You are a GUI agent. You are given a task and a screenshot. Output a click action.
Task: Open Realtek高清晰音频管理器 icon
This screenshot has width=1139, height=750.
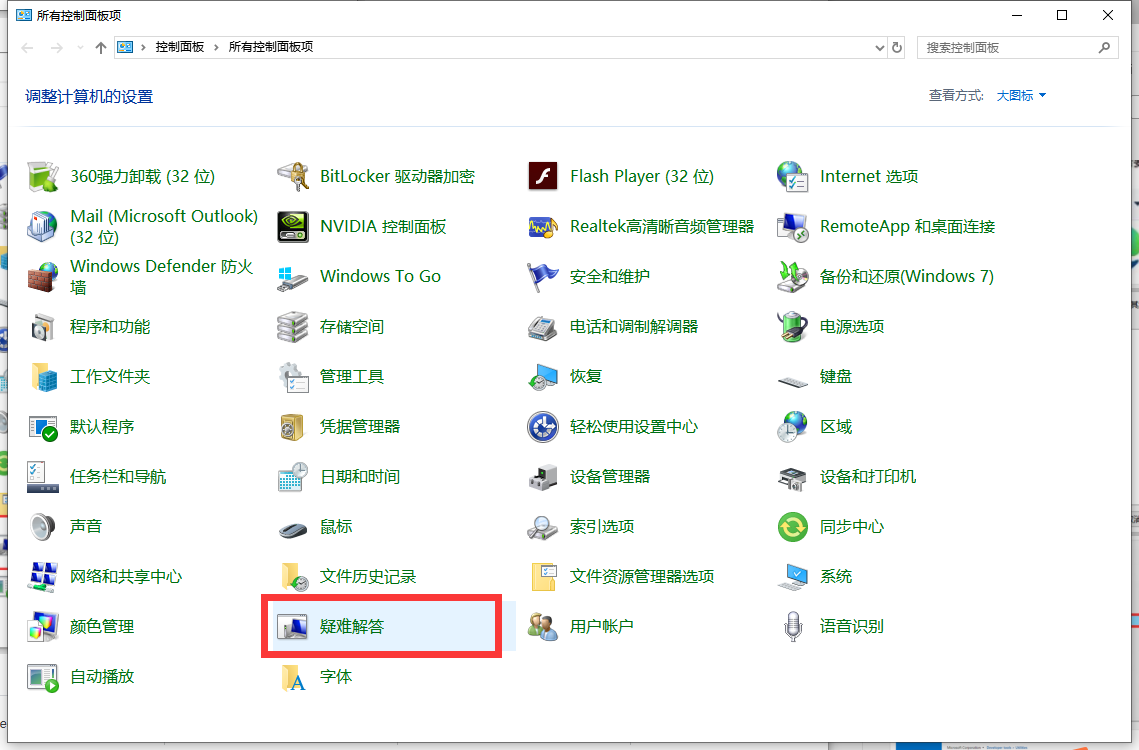543,227
